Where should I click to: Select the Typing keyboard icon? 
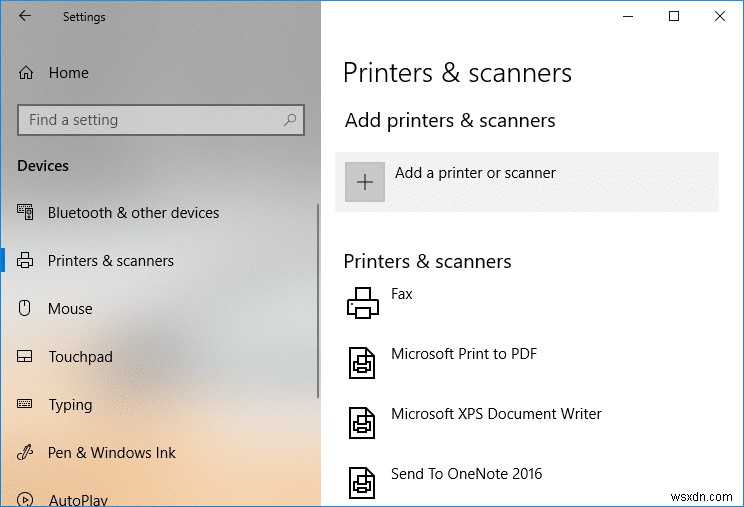click(25, 404)
